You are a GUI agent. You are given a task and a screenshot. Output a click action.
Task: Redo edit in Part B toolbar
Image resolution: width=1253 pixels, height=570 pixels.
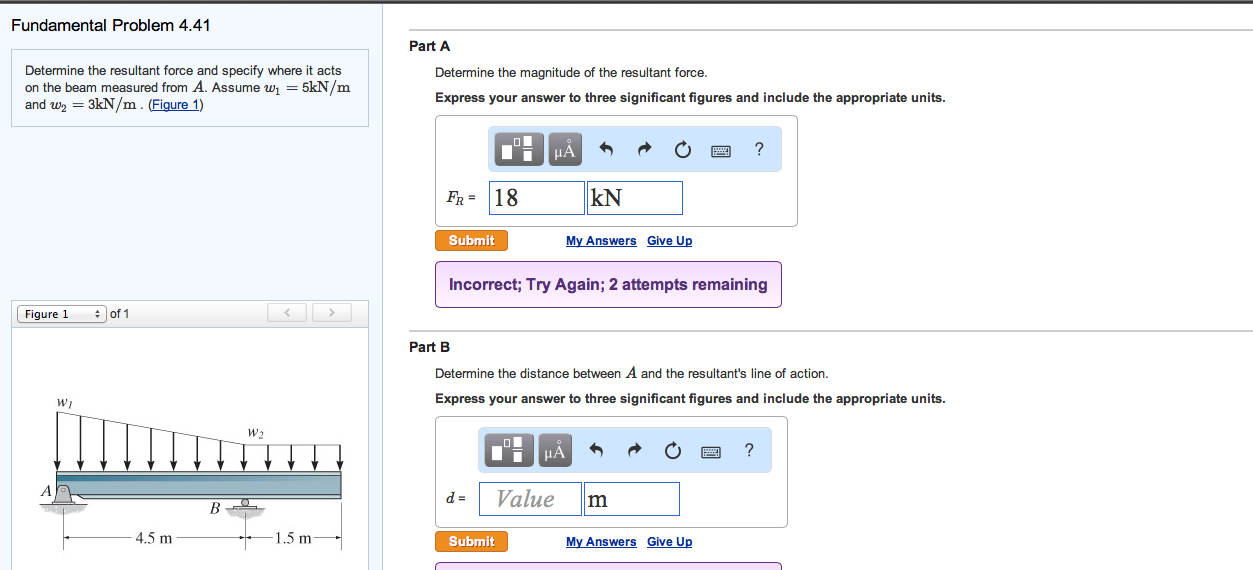[634, 451]
